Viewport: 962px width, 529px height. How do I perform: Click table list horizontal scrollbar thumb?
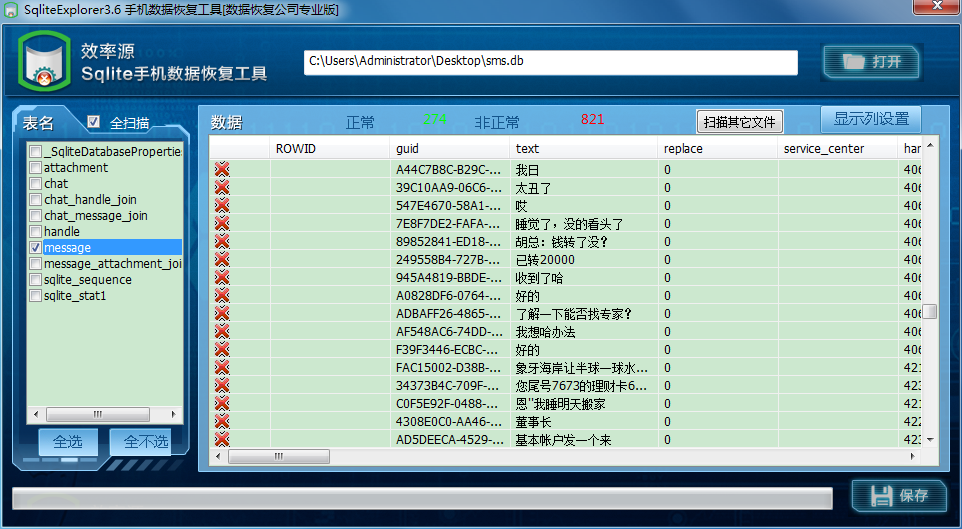(98, 414)
